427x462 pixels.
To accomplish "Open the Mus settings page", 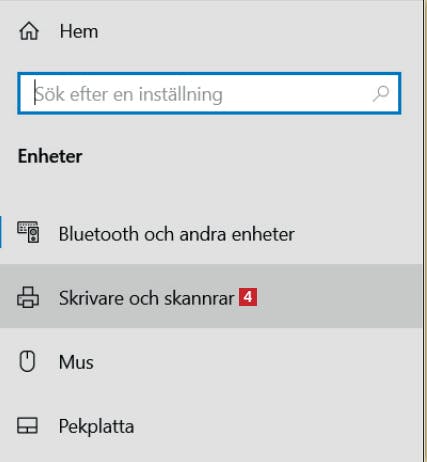I will click(x=76, y=362).
